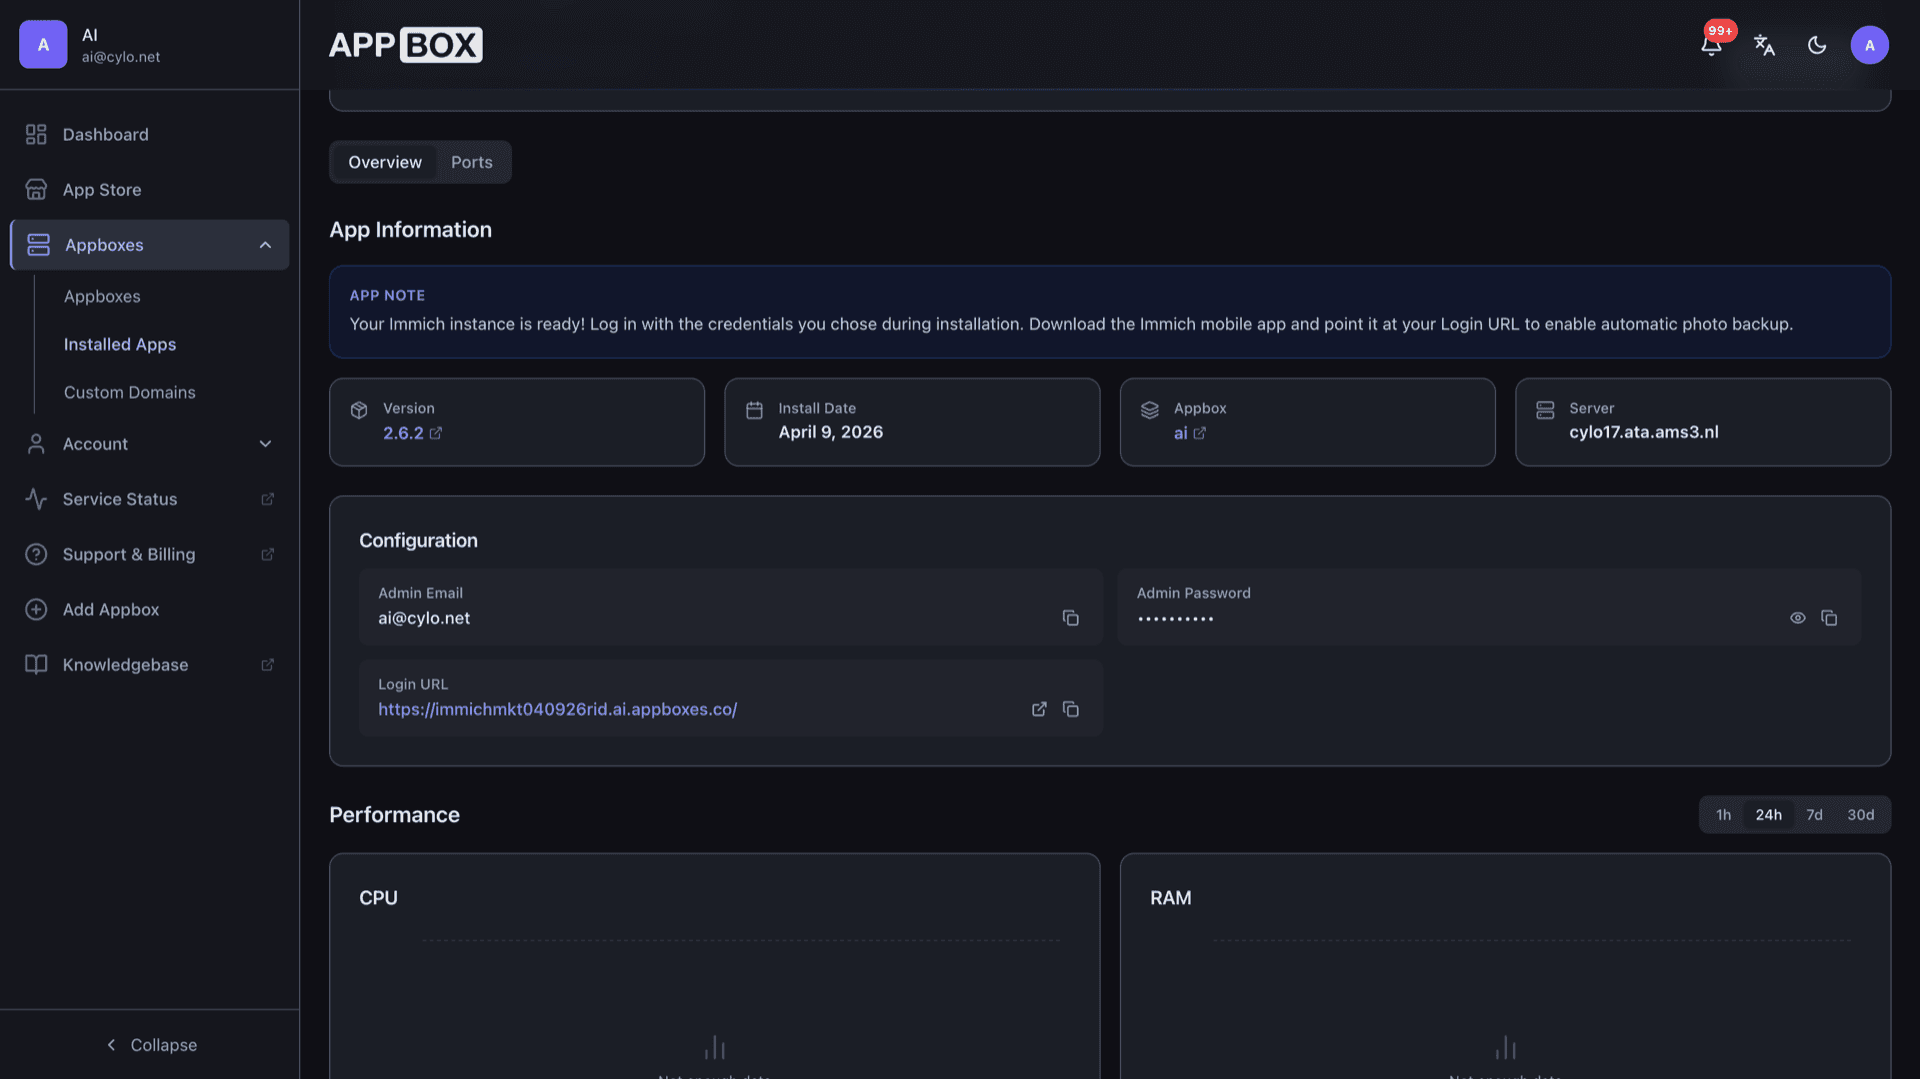
Task: Click the sidebar account avatar A
Action: [x=43, y=45]
